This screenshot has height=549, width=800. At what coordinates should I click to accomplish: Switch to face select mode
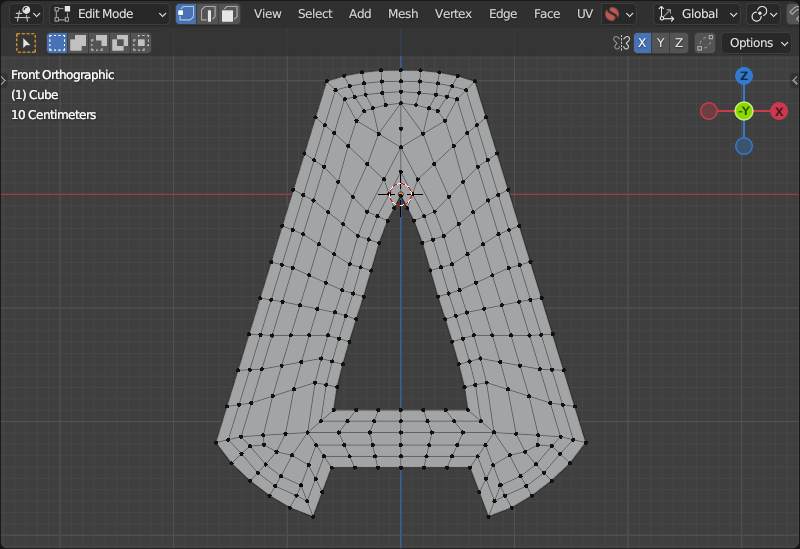click(x=230, y=14)
